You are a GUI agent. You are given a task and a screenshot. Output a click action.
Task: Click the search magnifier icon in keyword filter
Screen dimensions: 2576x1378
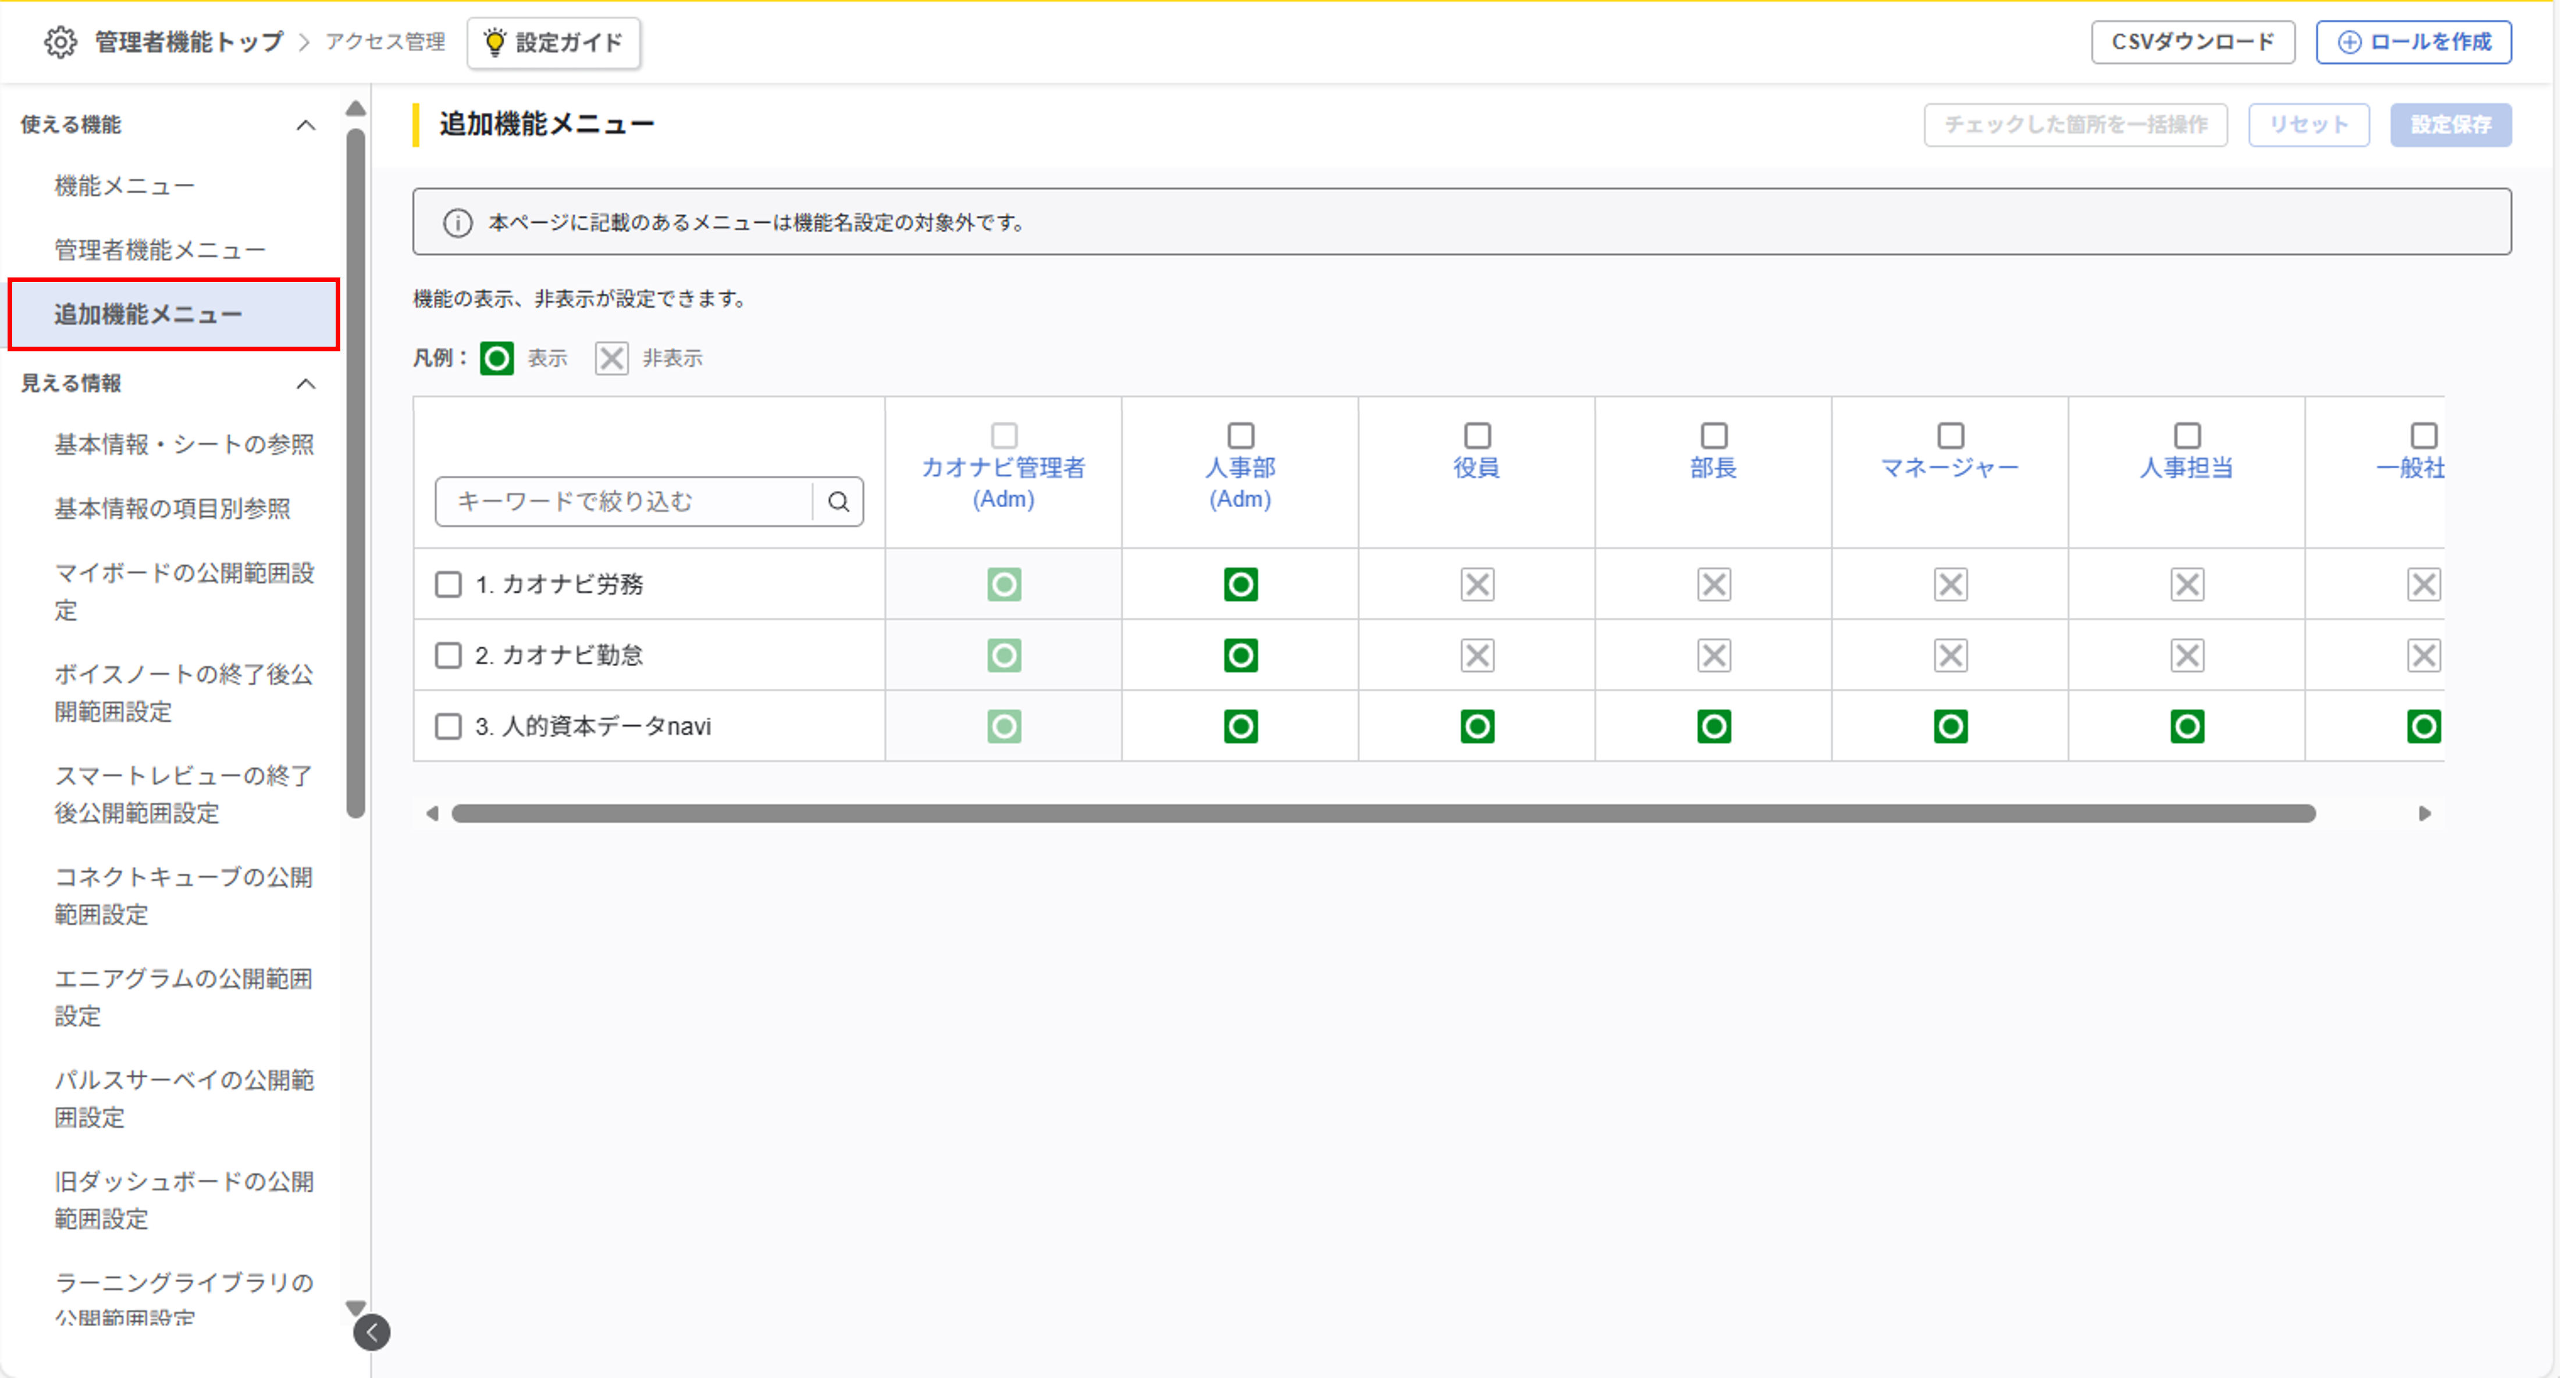coord(838,501)
